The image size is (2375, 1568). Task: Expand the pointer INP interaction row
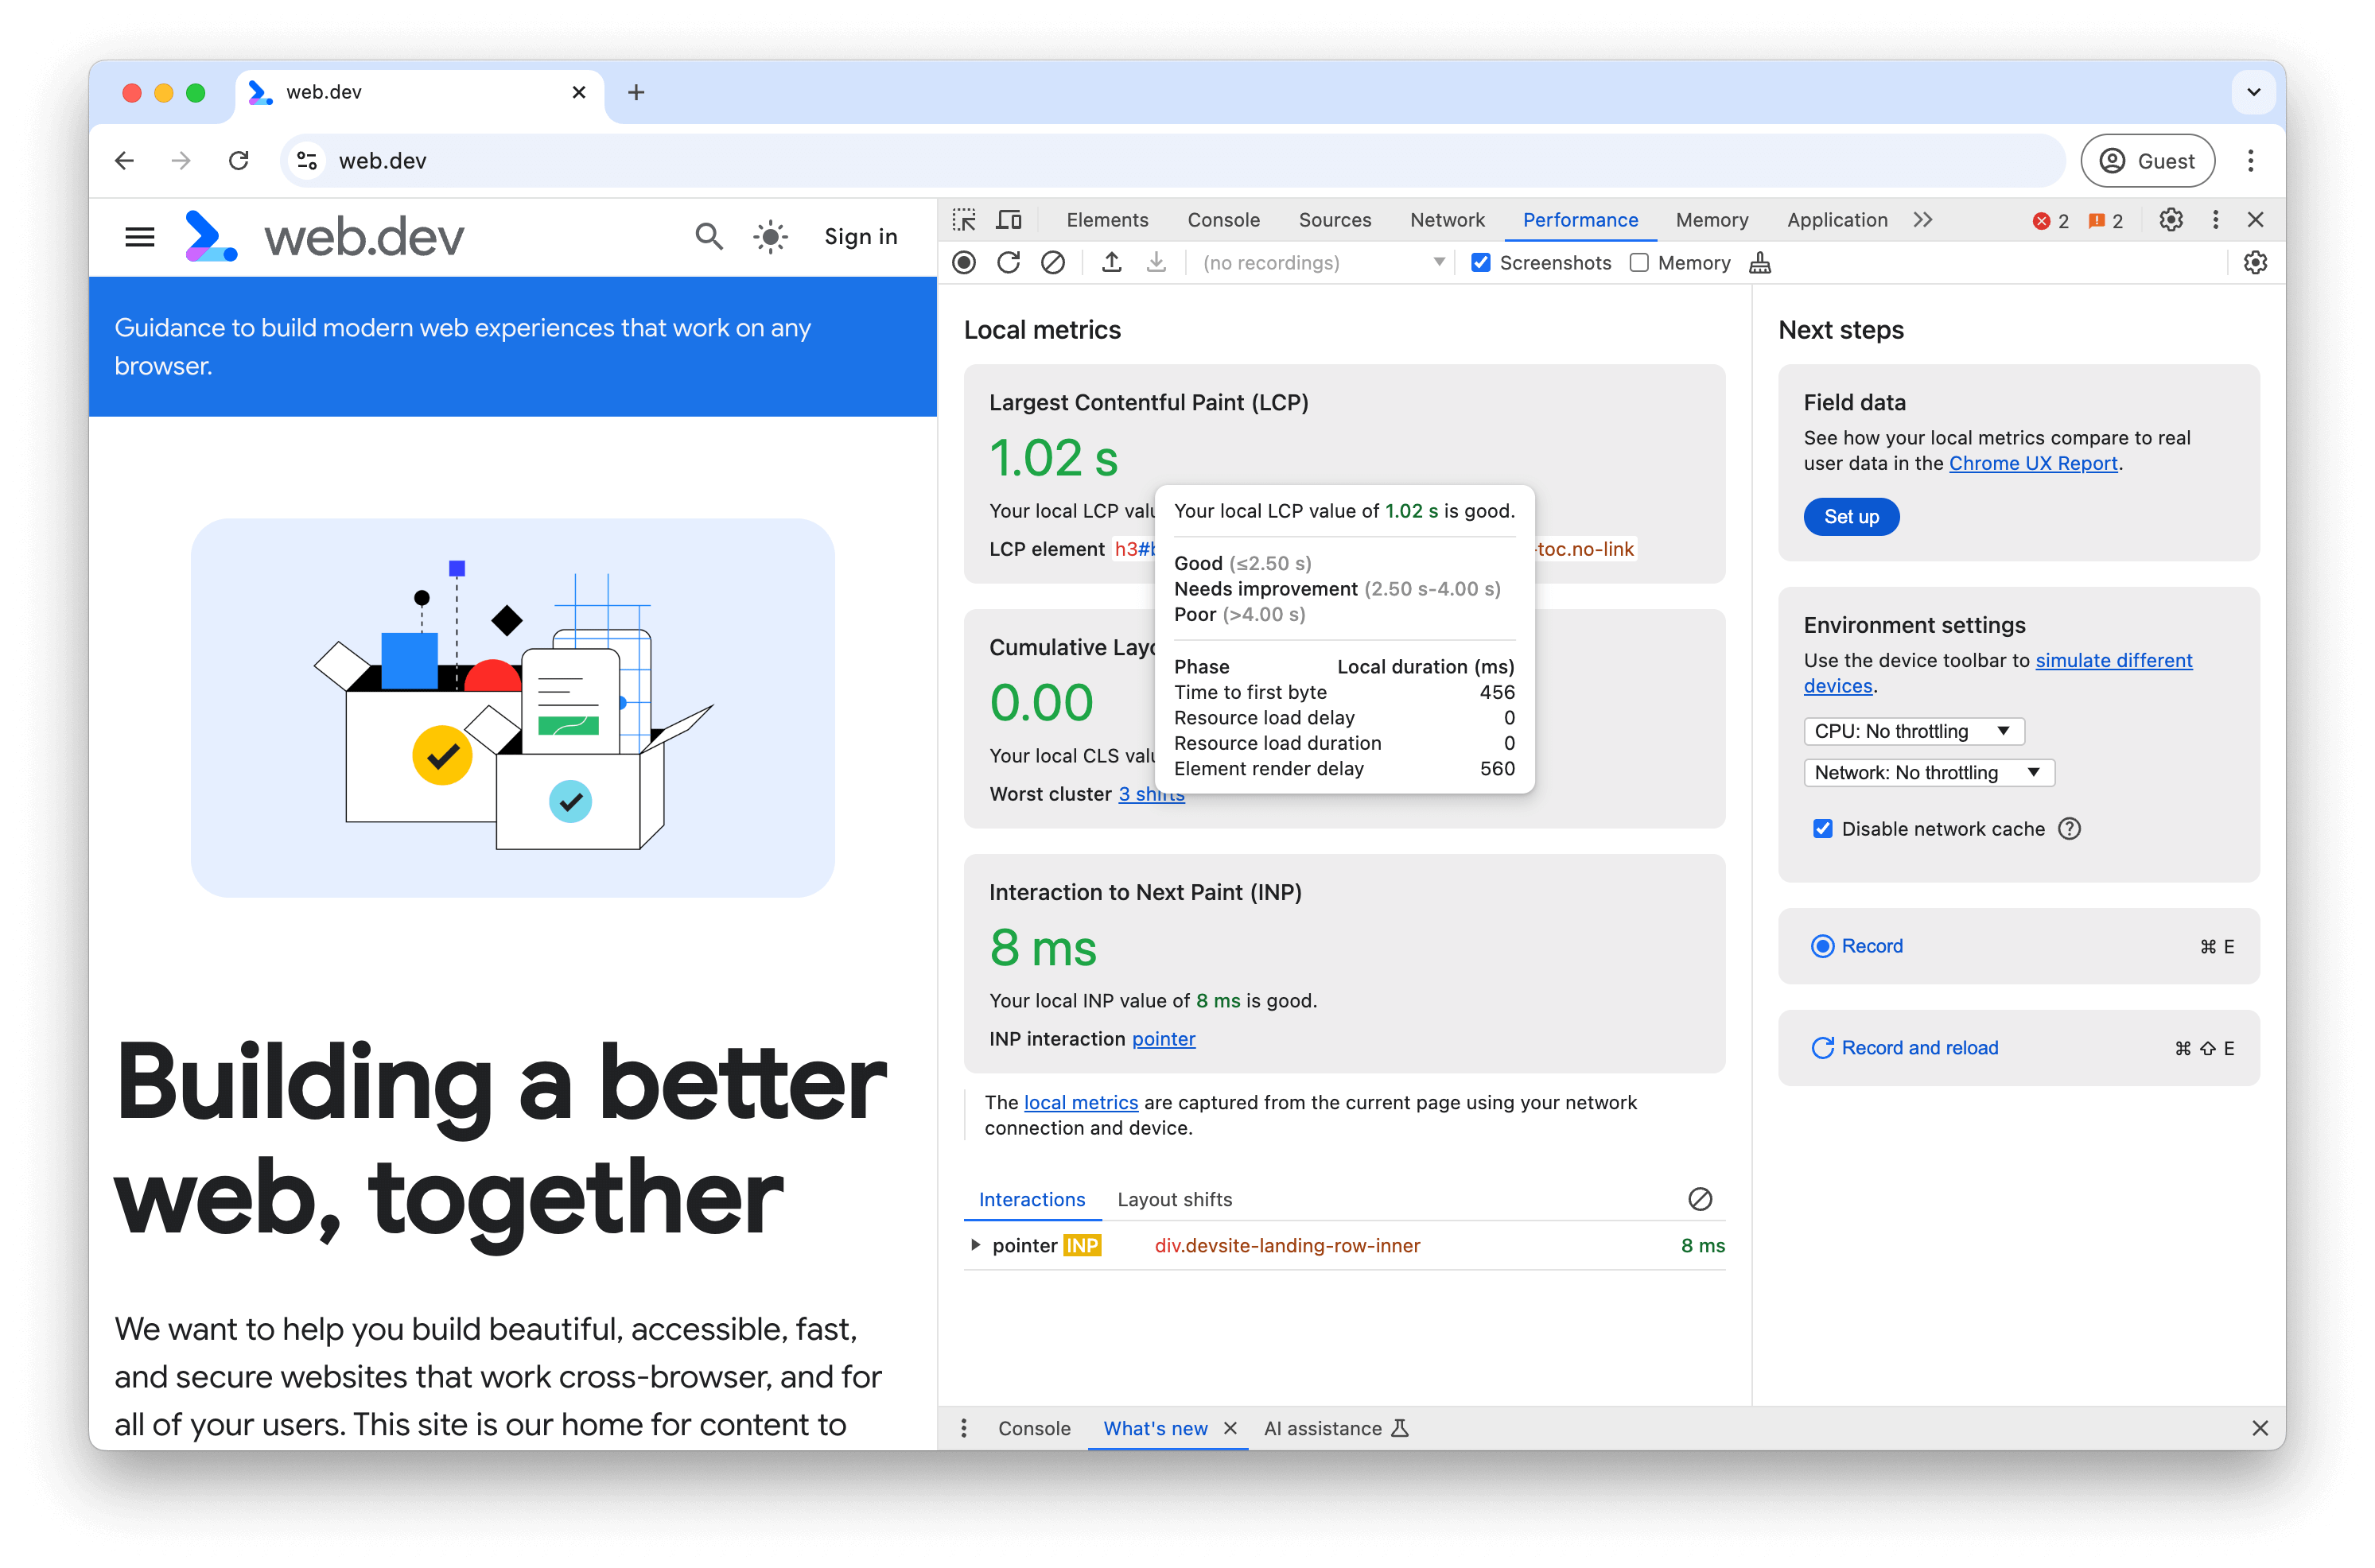975,1244
